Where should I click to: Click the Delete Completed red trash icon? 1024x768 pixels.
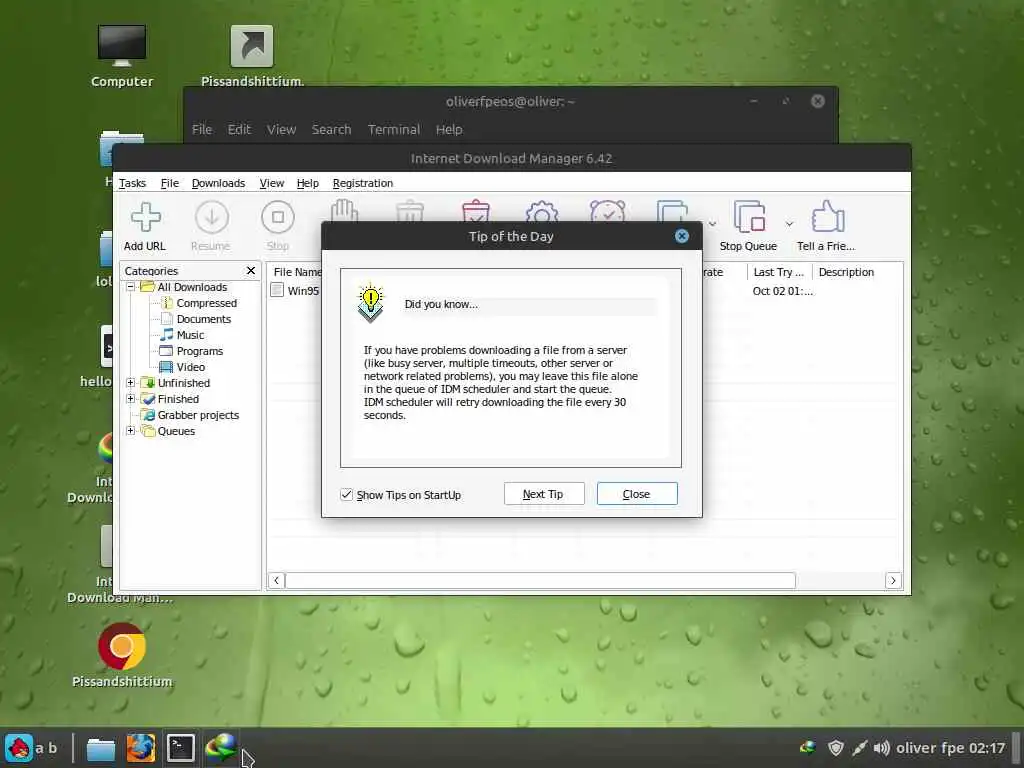pyautogui.click(x=475, y=210)
